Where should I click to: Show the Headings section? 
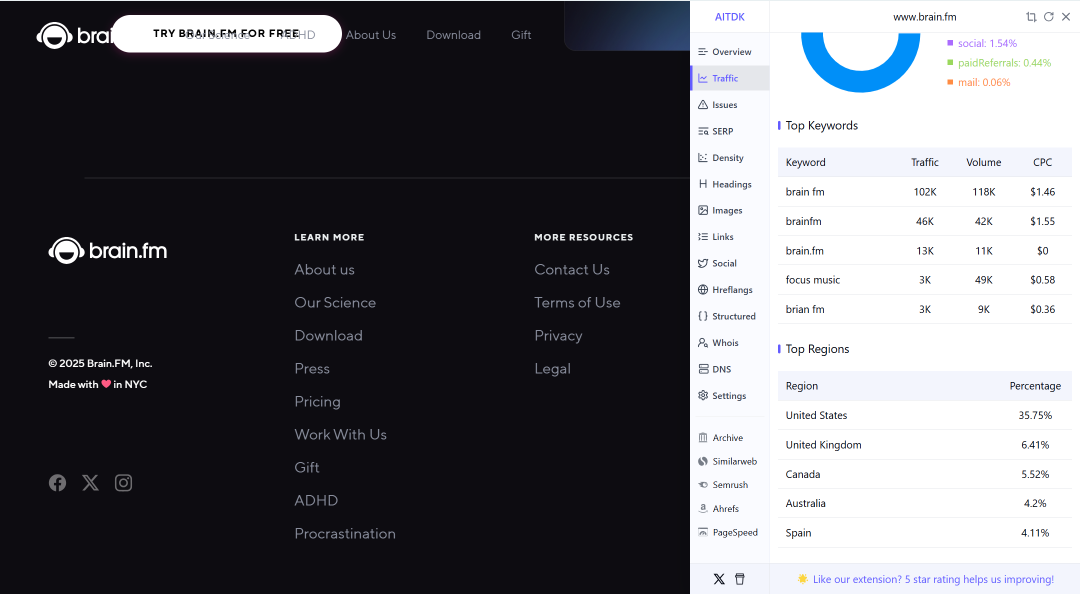tap(729, 184)
